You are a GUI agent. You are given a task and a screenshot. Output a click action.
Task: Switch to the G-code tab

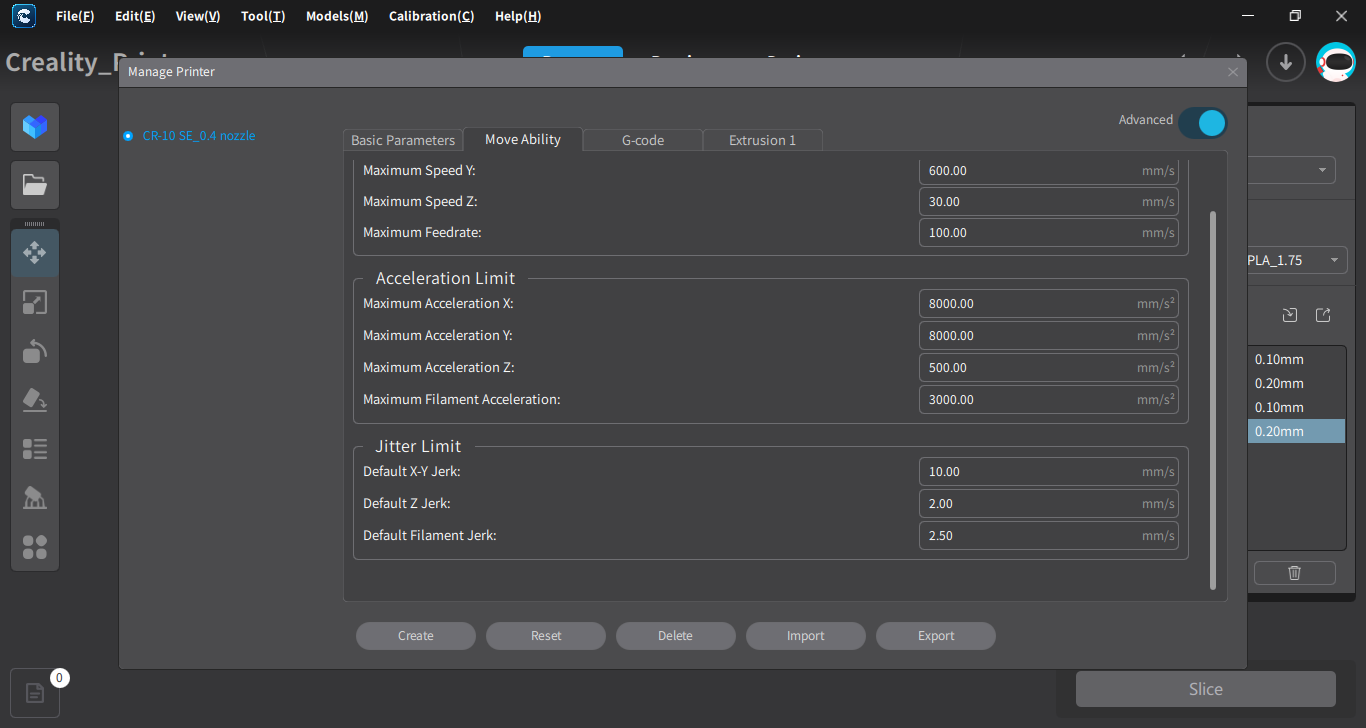click(x=643, y=140)
